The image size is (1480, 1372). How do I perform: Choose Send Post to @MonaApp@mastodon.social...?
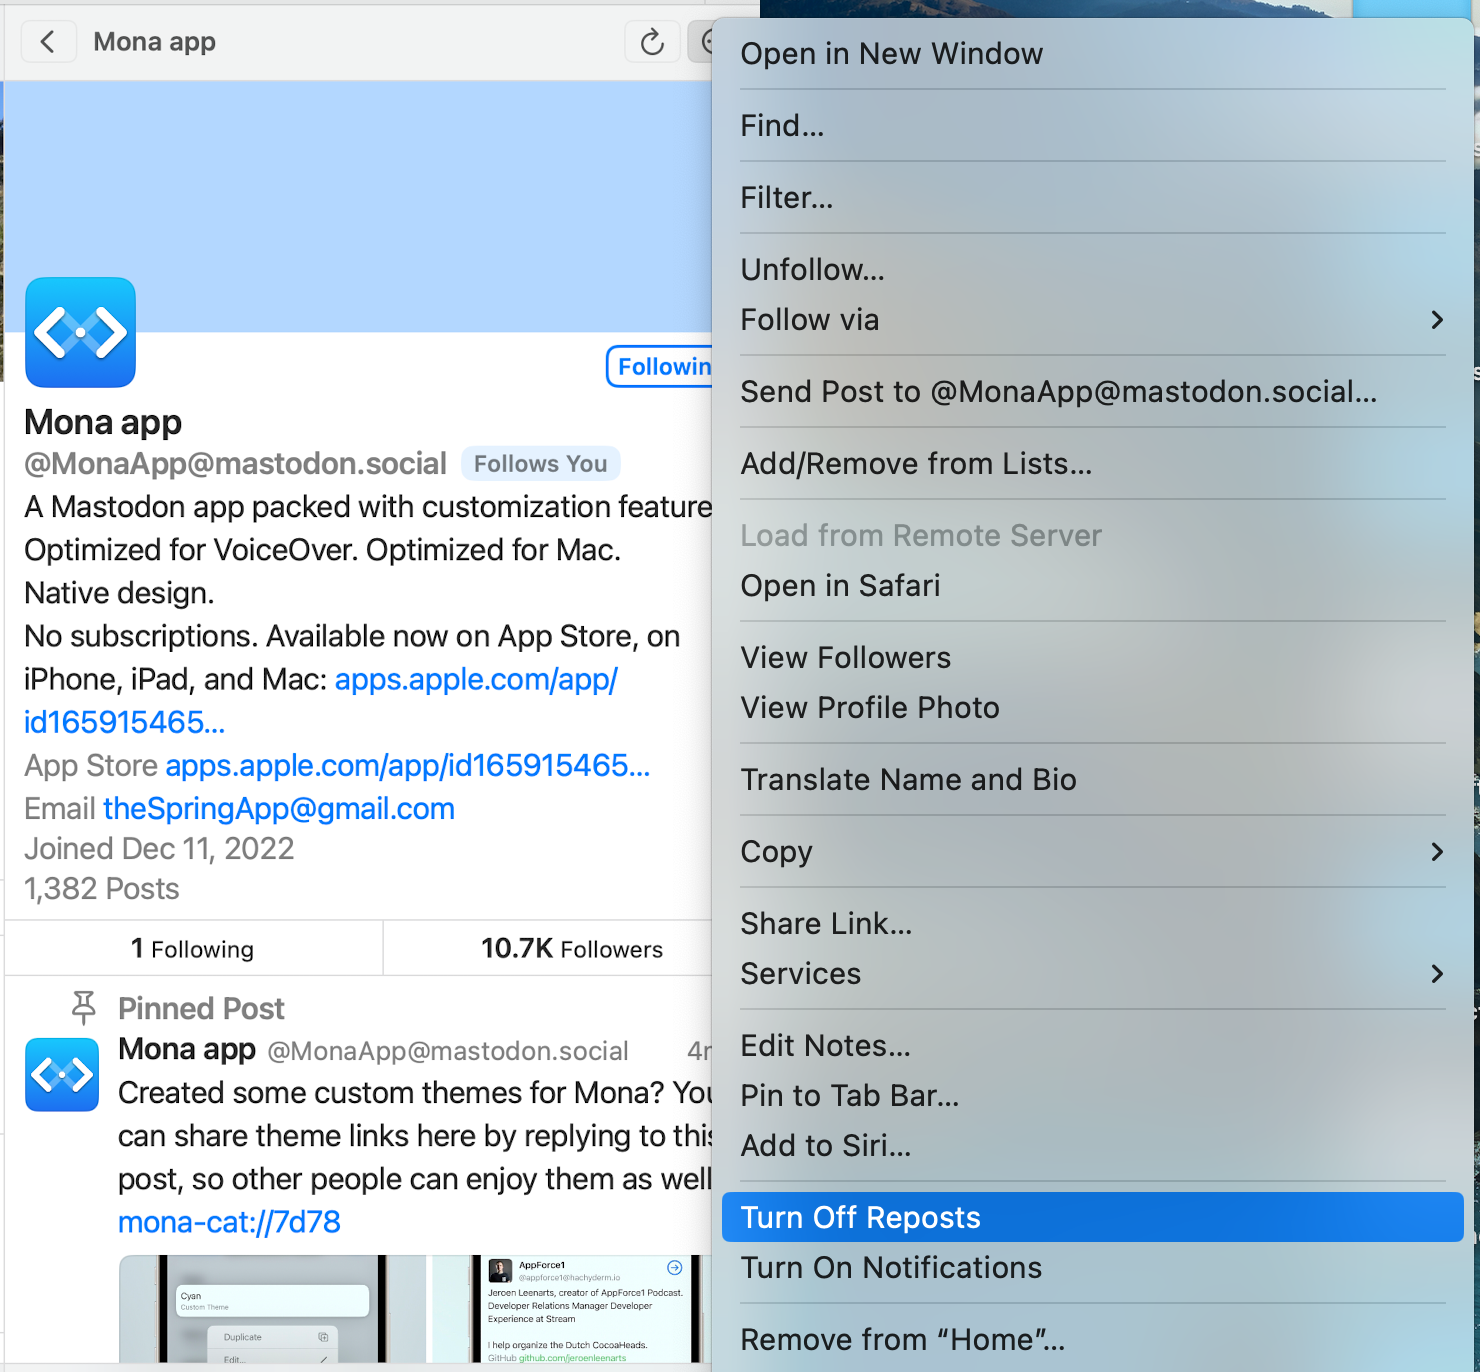(x=1093, y=392)
